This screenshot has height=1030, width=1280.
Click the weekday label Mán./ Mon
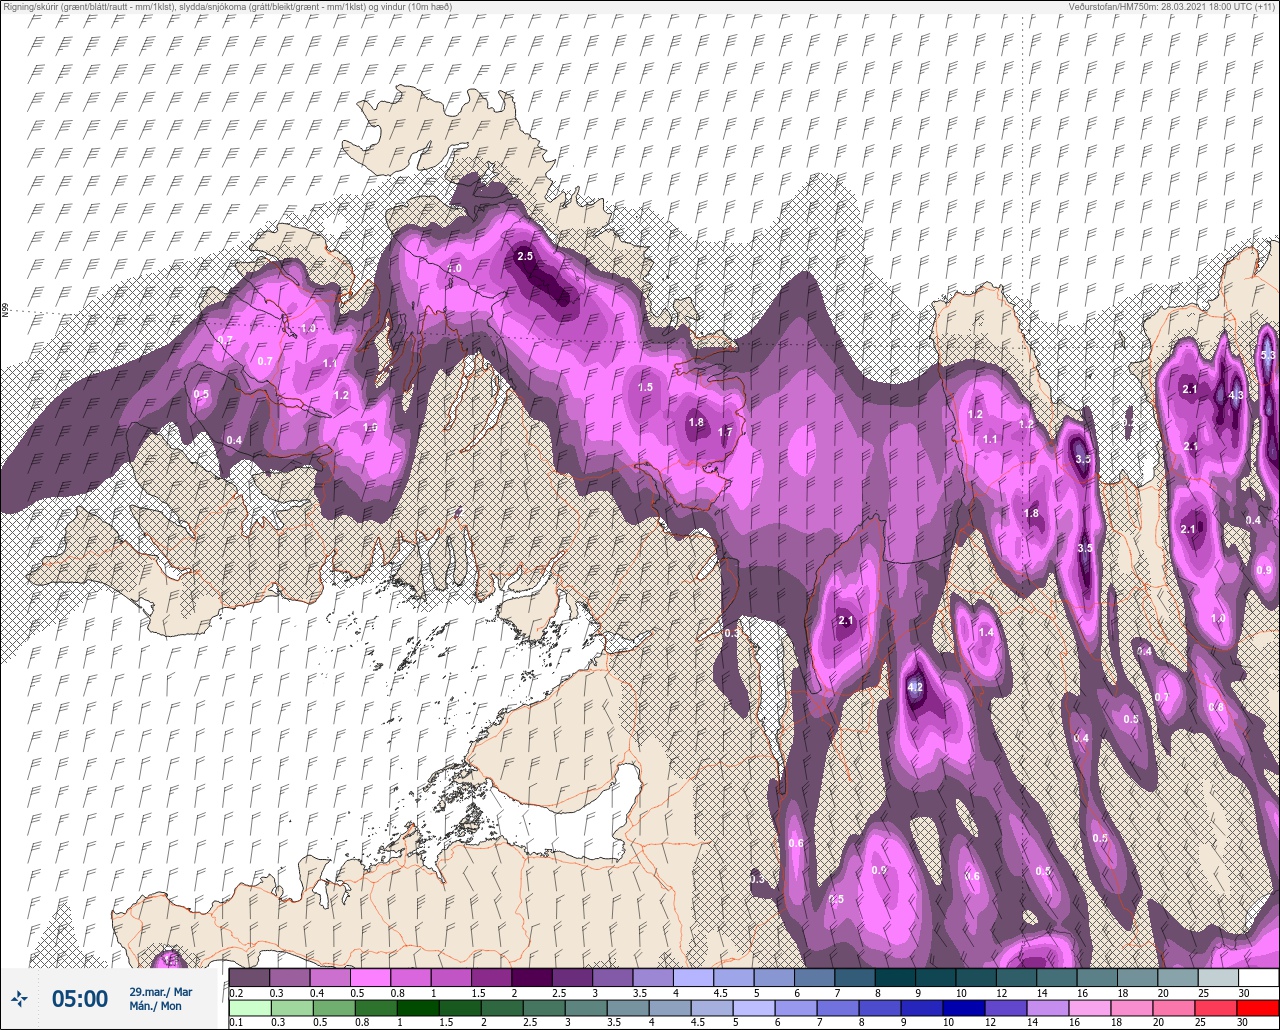[x=155, y=1006]
